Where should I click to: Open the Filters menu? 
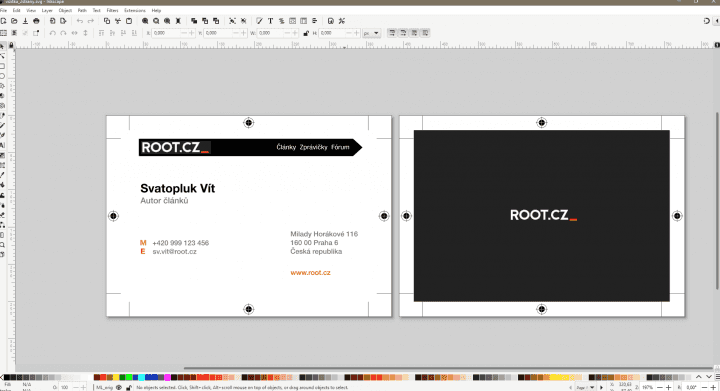112,10
